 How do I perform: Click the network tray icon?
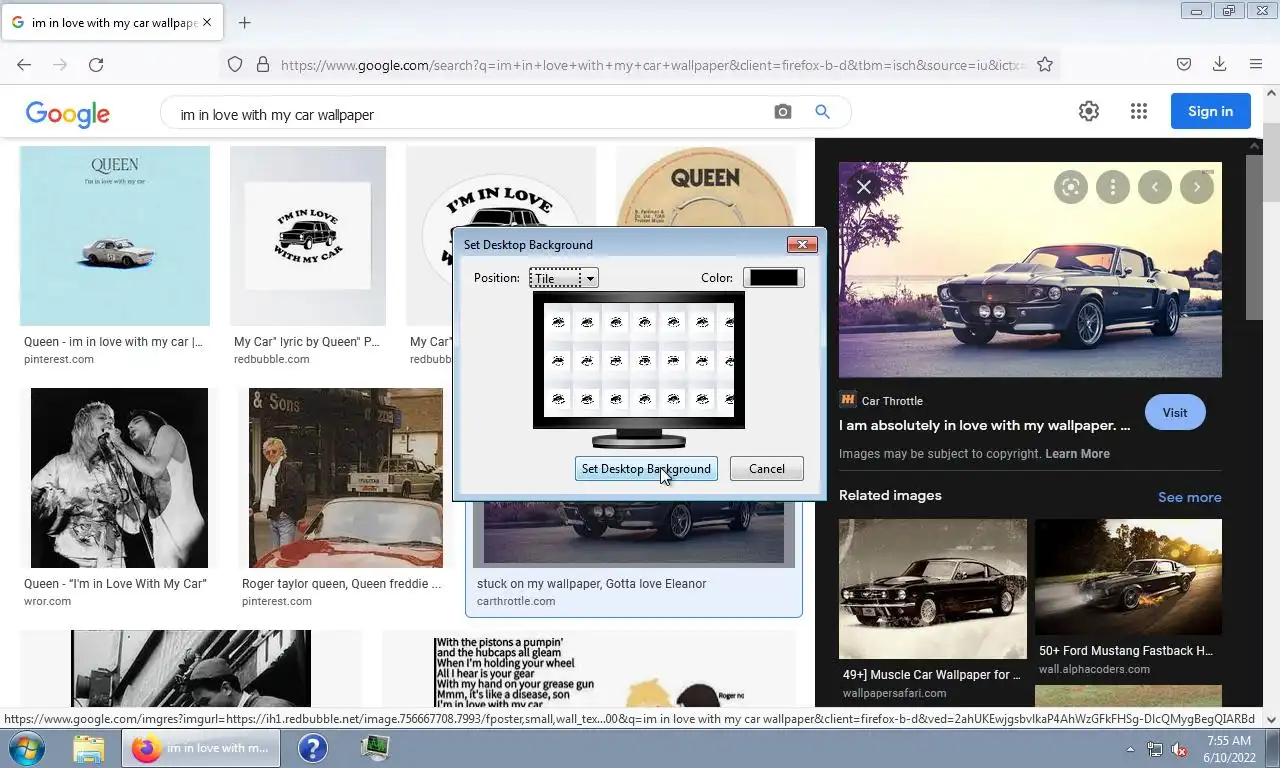click(x=1155, y=749)
